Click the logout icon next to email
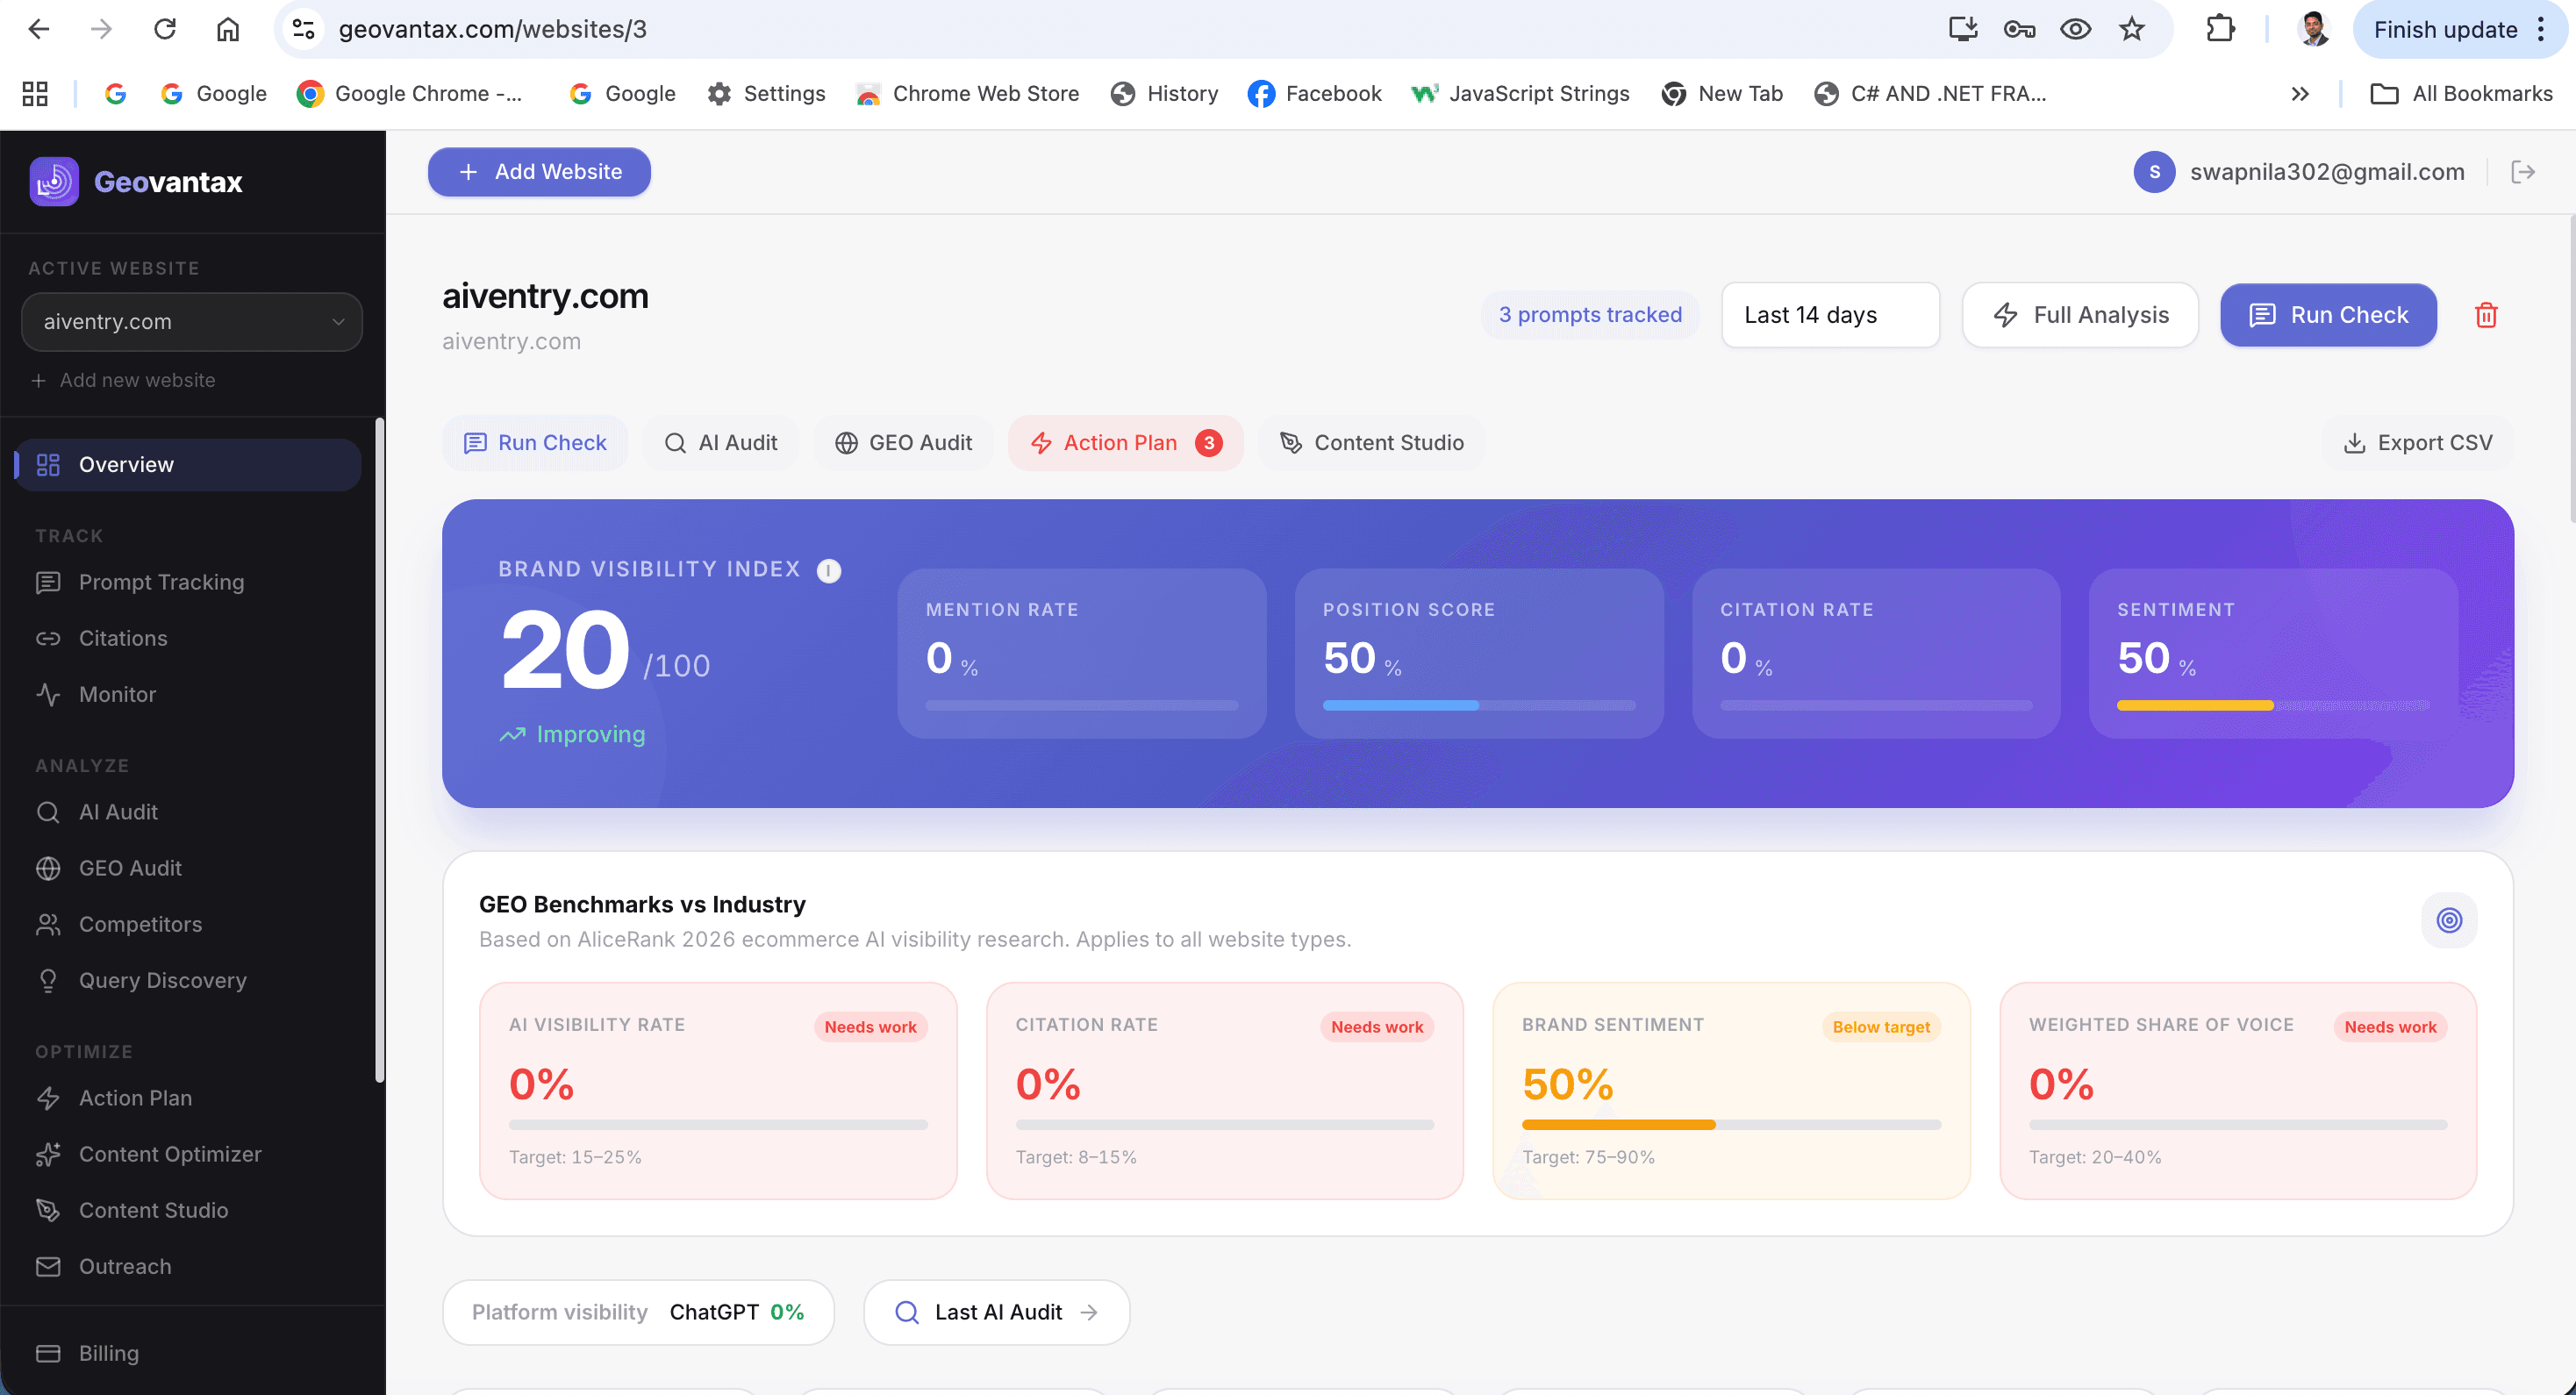Image resolution: width=2576 pixels, height=1395 pixels. (2522, 172)
